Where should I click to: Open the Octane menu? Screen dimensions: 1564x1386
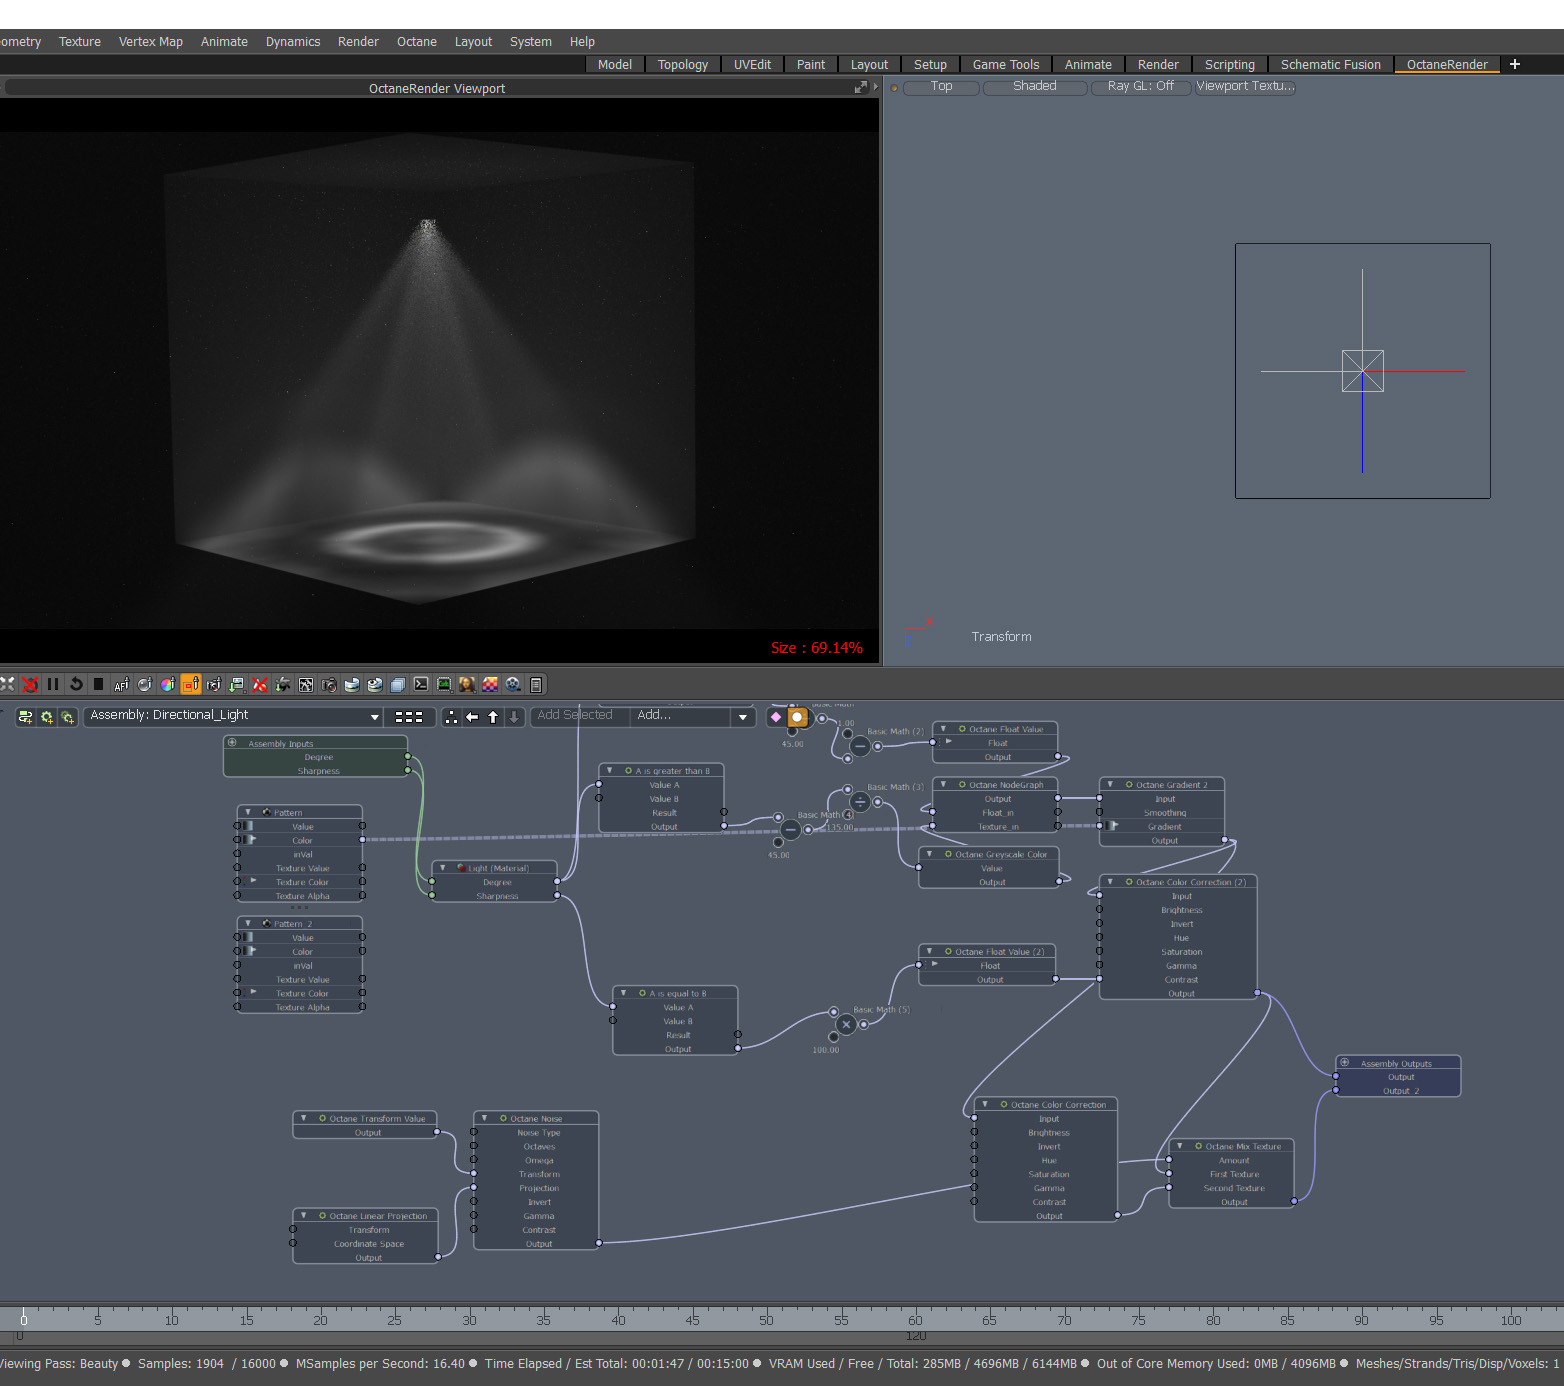417,42
